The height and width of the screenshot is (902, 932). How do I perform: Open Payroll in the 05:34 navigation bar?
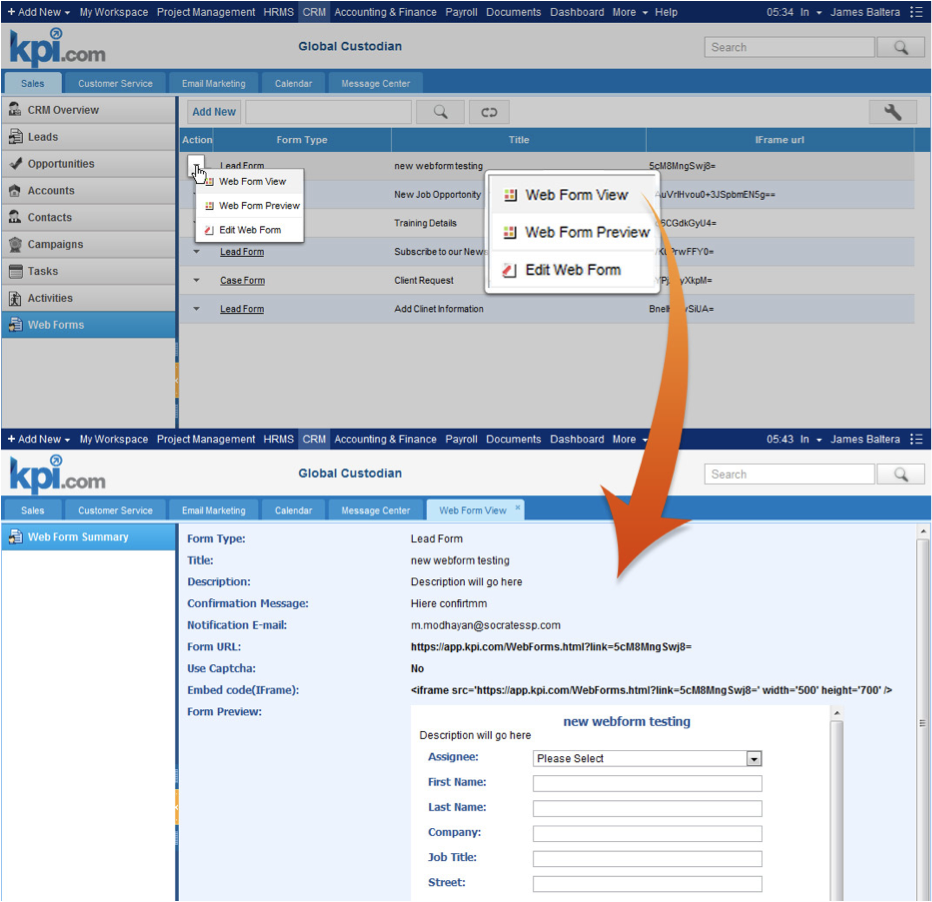coord(461,12)
